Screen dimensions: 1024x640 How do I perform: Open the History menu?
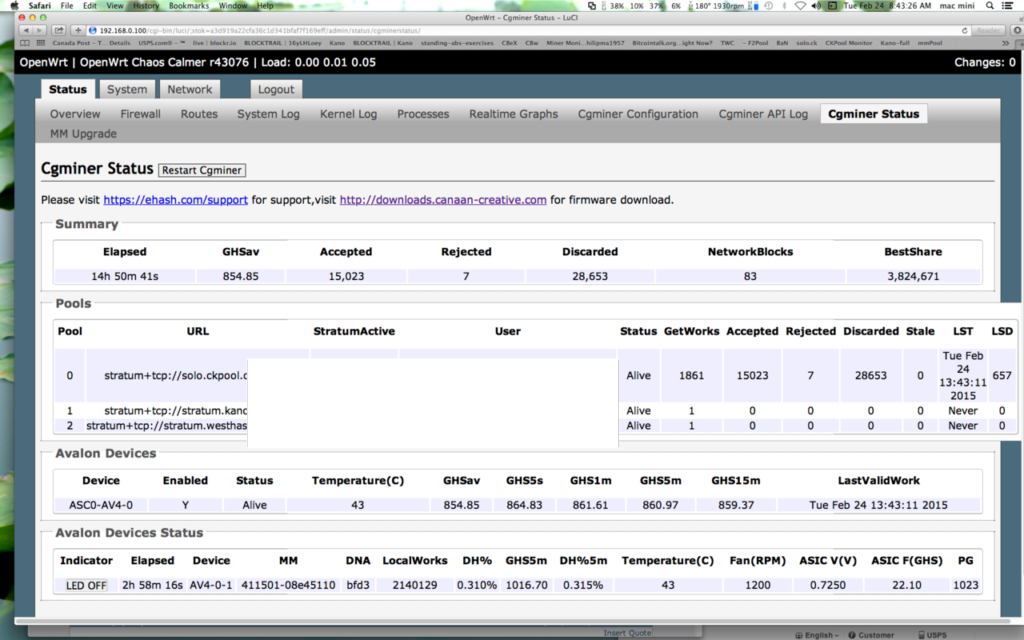click(x=146, y=5)
